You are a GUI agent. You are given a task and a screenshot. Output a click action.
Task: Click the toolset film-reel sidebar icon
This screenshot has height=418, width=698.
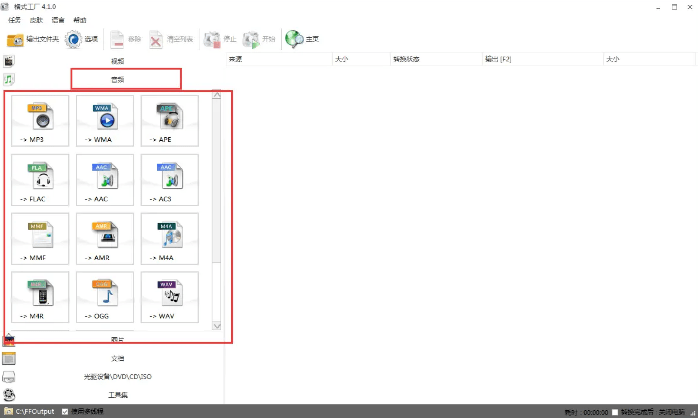[9, 395]
